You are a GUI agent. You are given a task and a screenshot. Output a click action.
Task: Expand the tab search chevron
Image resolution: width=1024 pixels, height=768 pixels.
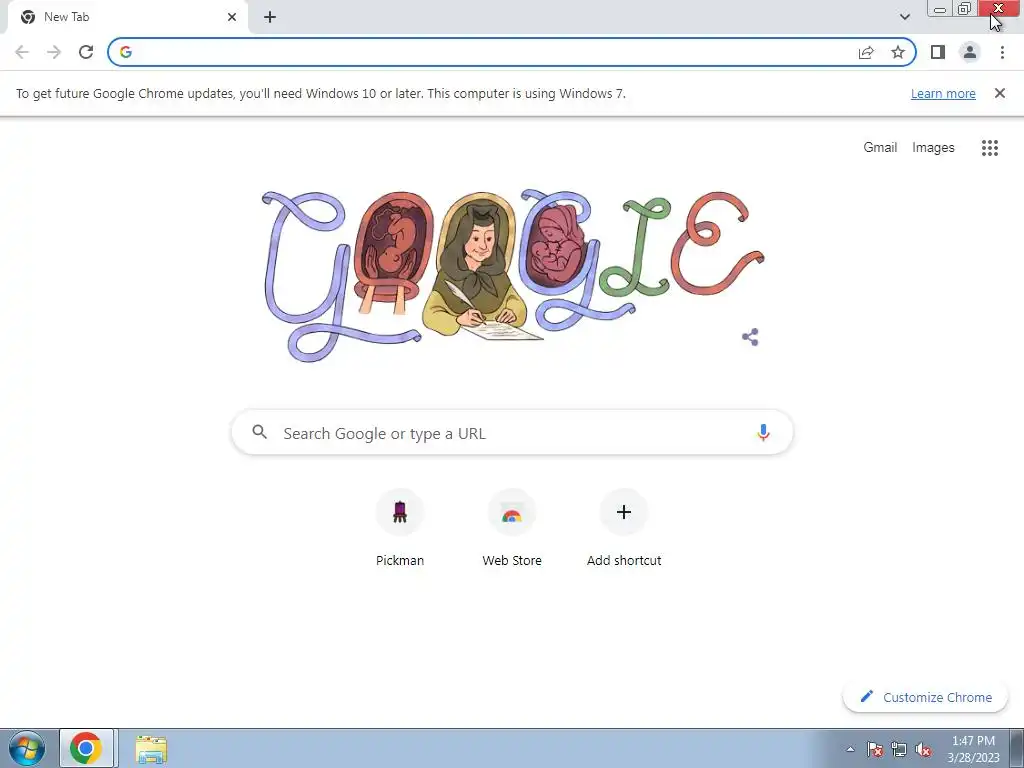(904, 17)
